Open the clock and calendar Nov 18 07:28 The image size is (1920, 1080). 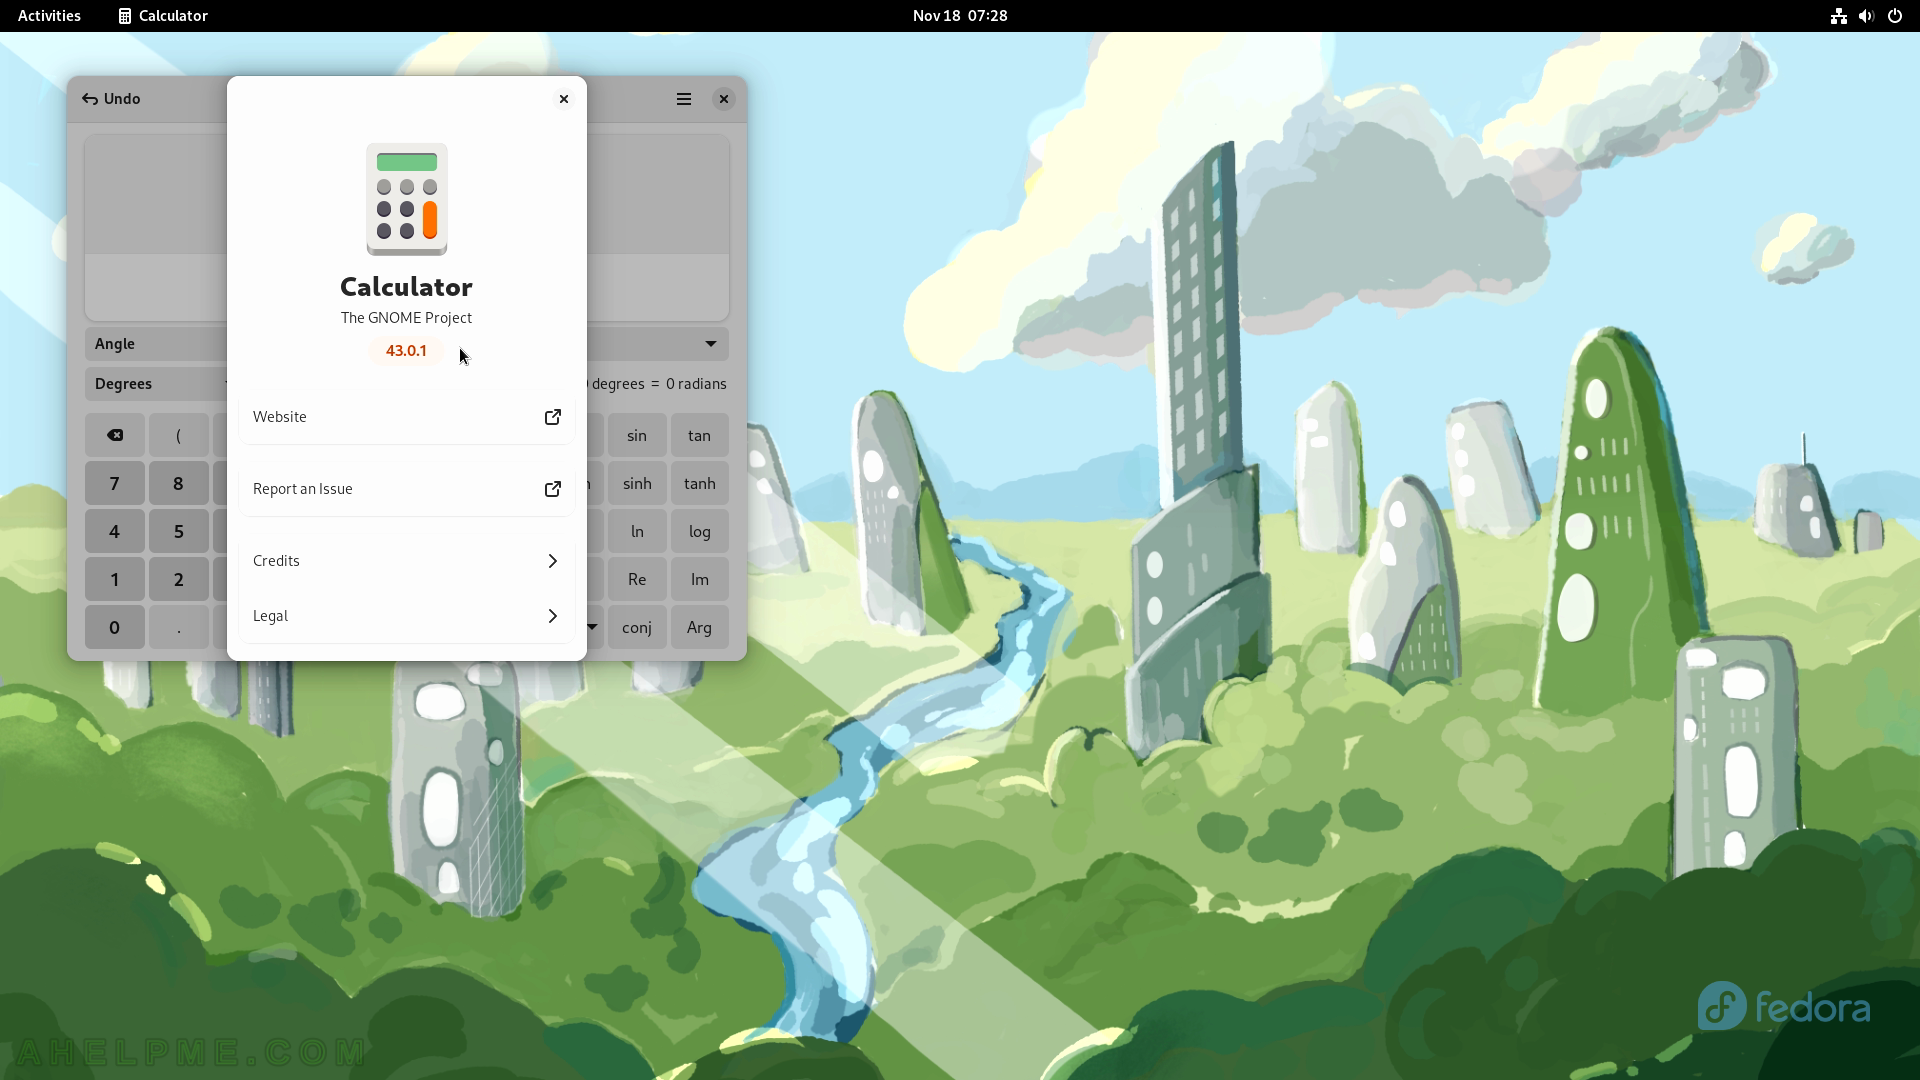point(960,16)
